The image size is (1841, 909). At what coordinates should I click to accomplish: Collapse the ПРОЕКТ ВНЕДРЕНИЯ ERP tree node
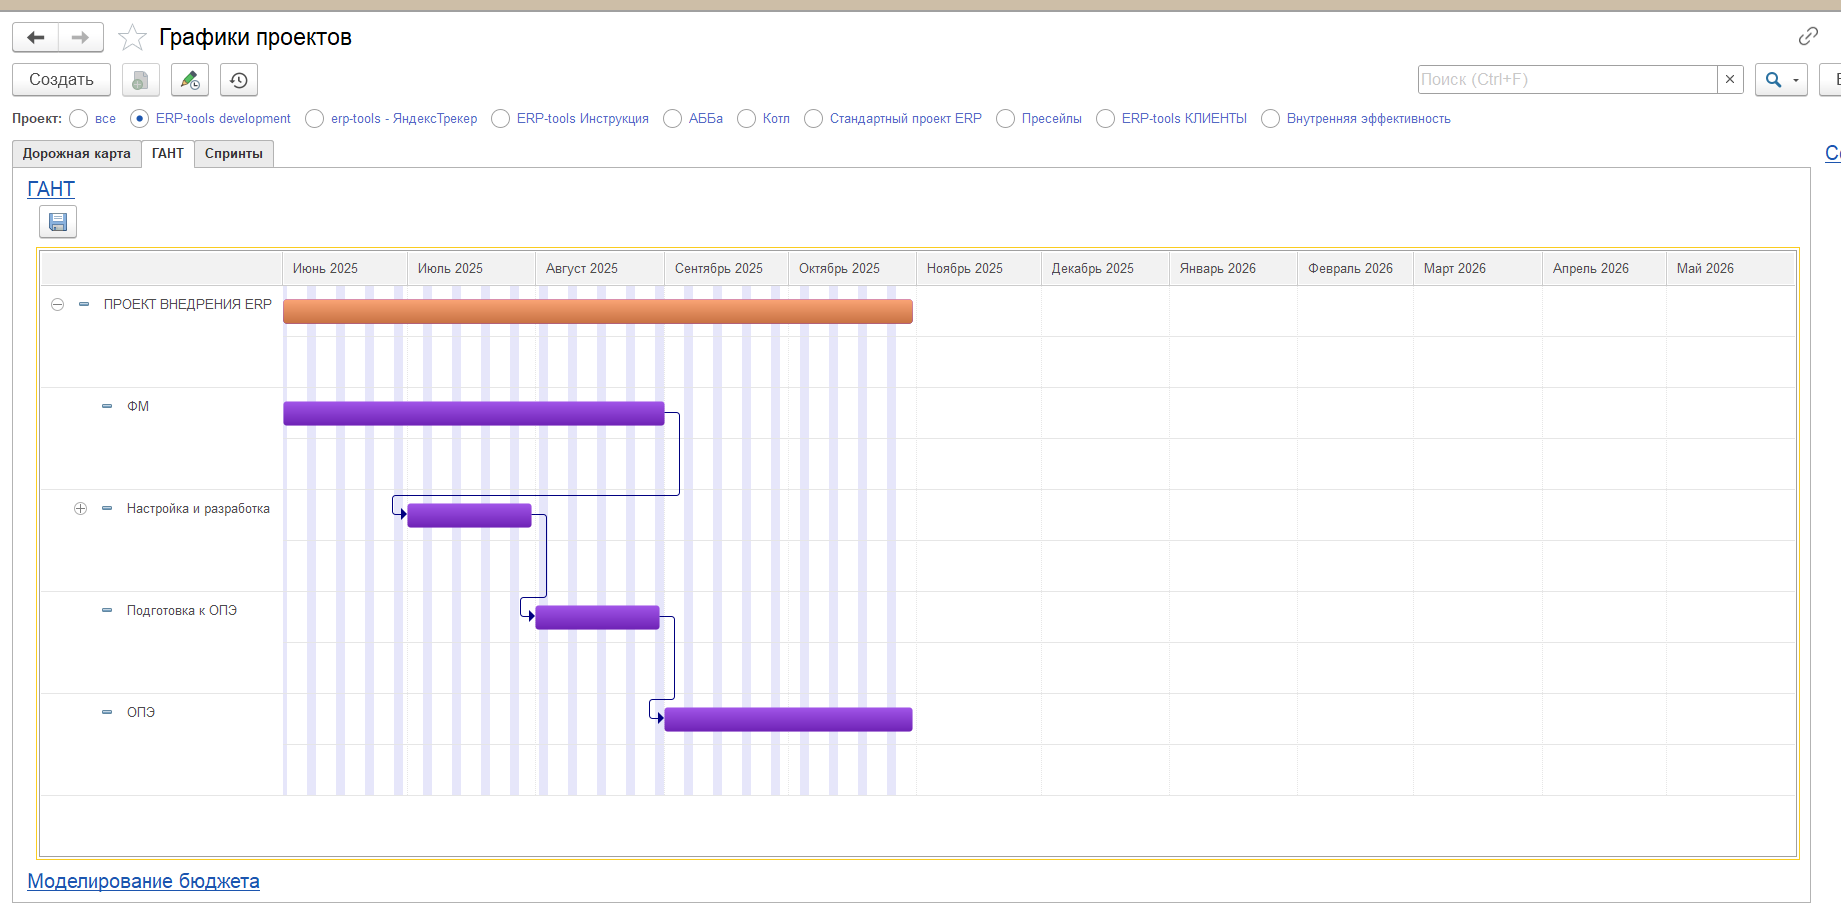tap(58, 305)
